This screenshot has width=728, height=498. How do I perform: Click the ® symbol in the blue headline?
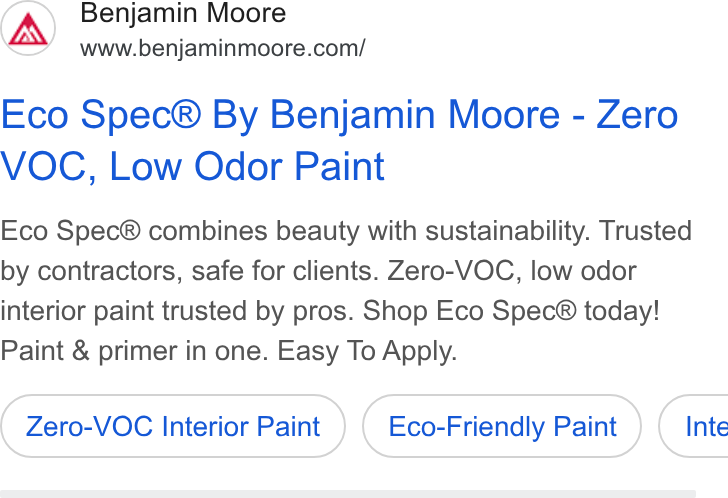pos(186,114)
